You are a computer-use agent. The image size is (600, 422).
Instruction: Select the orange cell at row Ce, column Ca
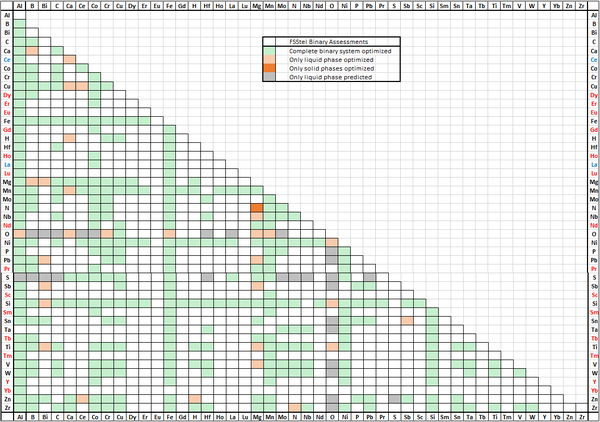pyautogui.click(x=69, y=59)
